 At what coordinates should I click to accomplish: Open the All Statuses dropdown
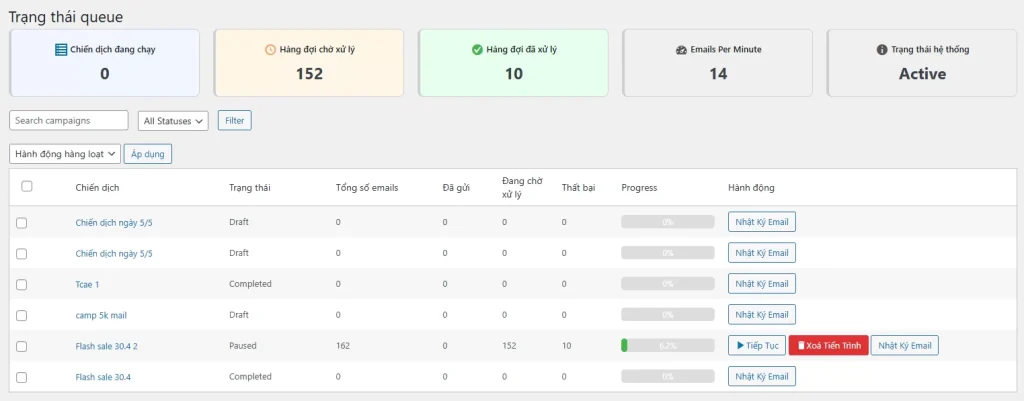pyautogui.click(x=173, y=121)
